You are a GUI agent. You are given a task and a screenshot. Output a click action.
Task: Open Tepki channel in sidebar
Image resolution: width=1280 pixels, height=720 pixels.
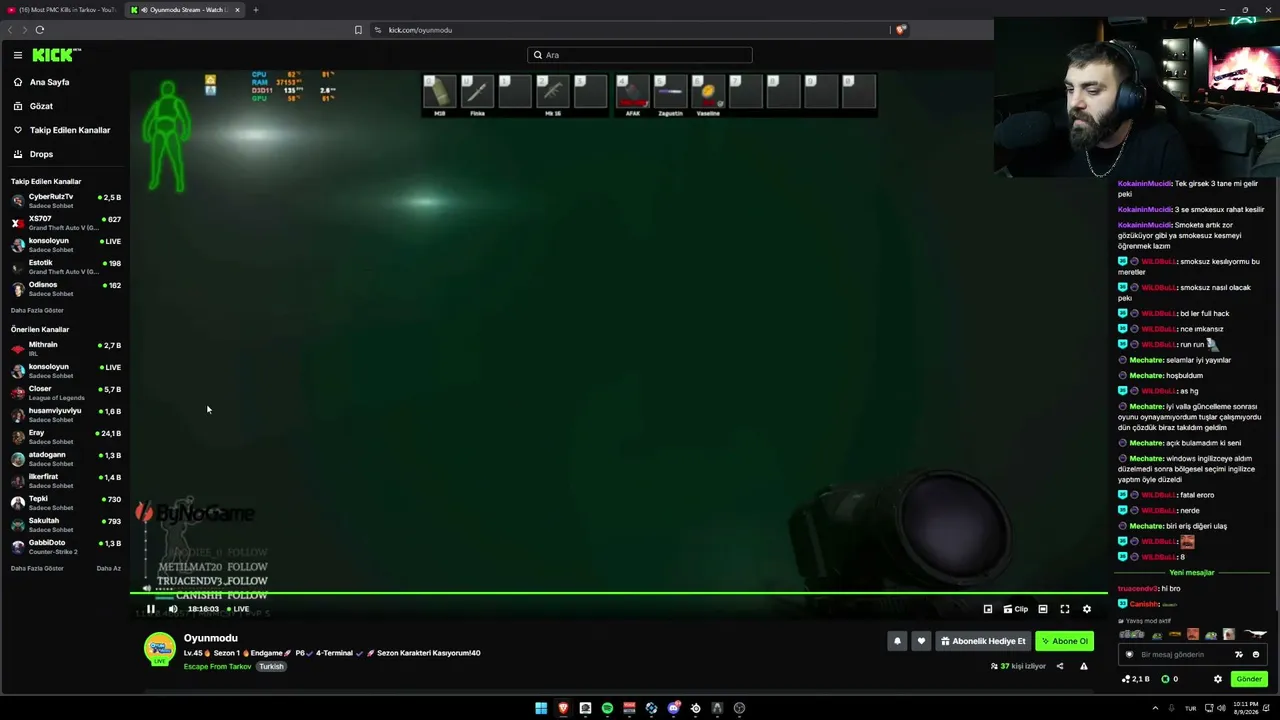tap(66, 502)
